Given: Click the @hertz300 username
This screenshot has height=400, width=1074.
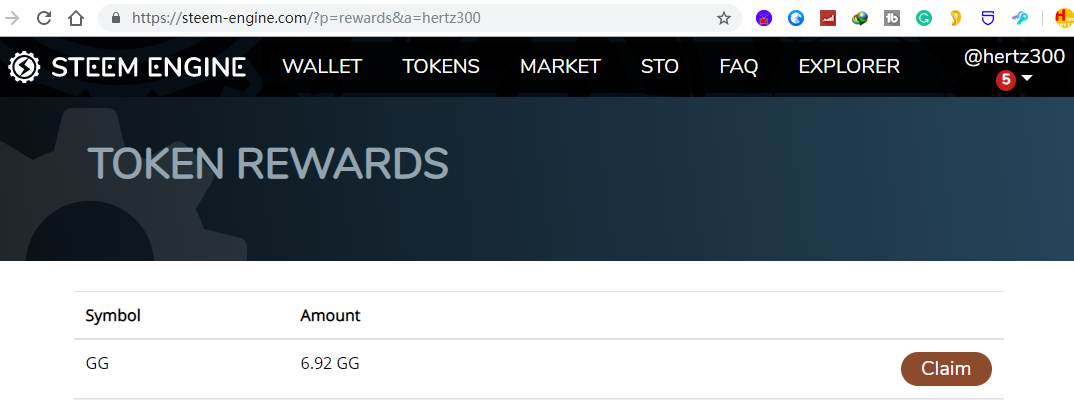Looking at the screenshot, I should 1014,57.
